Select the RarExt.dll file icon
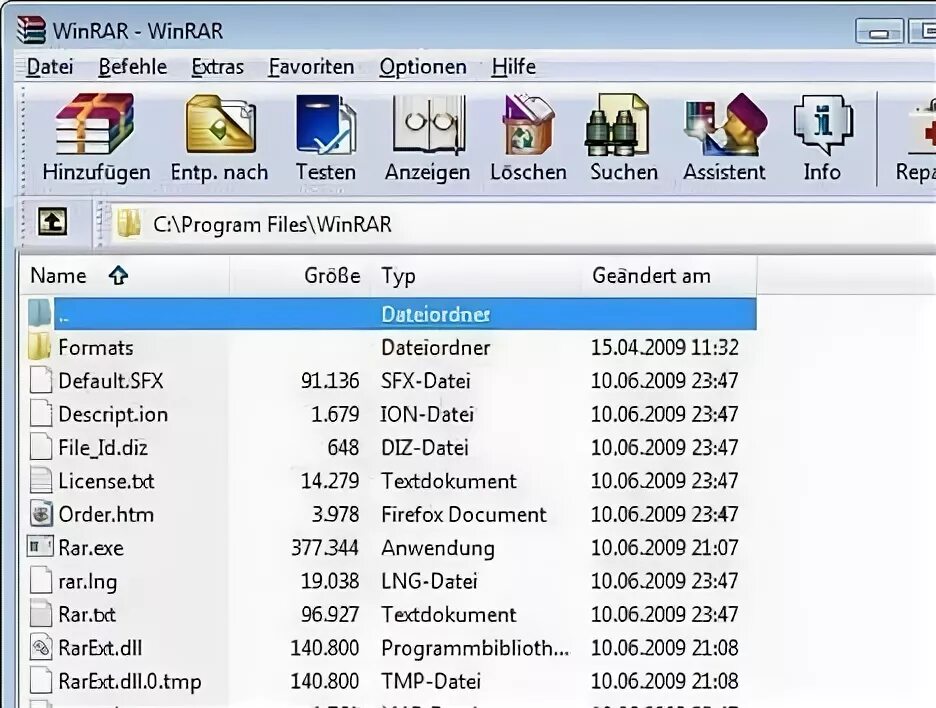 [x=41, y=648]
